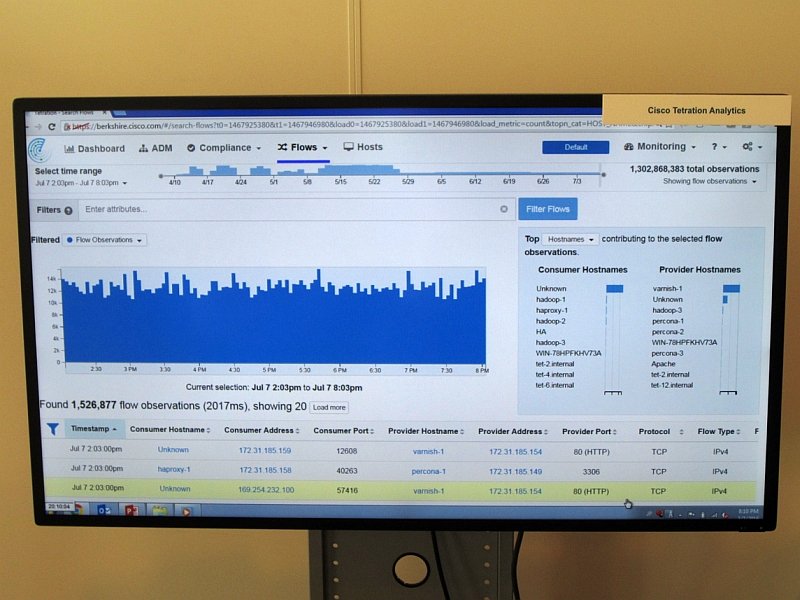Open the Flows menu
The height and width of the screenshot is (600, 800).
coord(303,147)
